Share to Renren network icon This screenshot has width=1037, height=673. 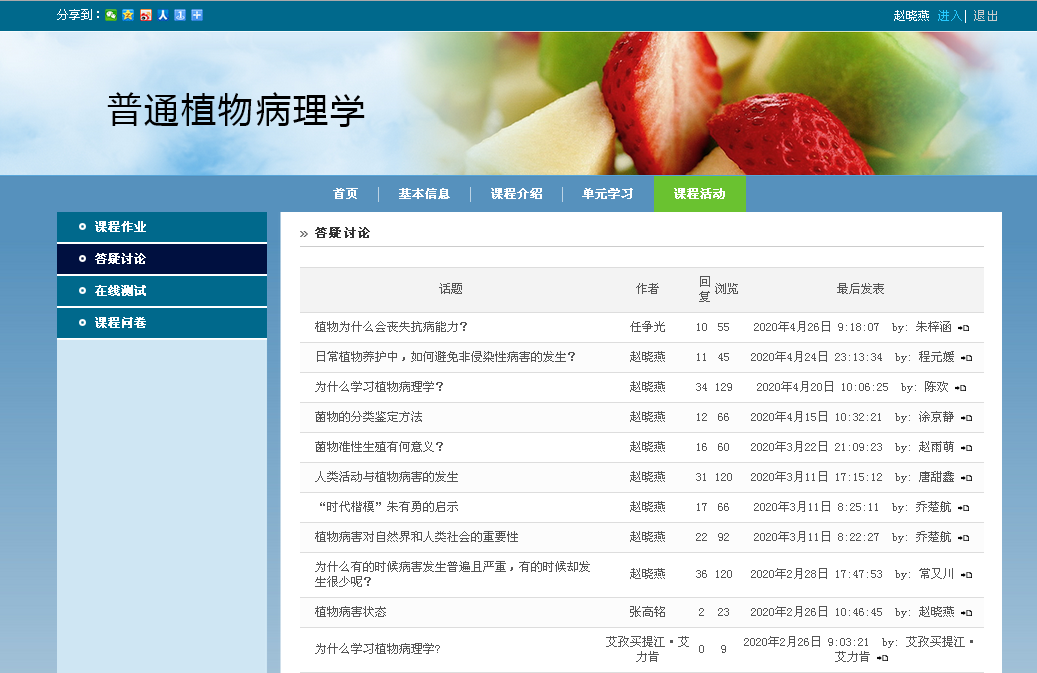[x=162, y=15]
